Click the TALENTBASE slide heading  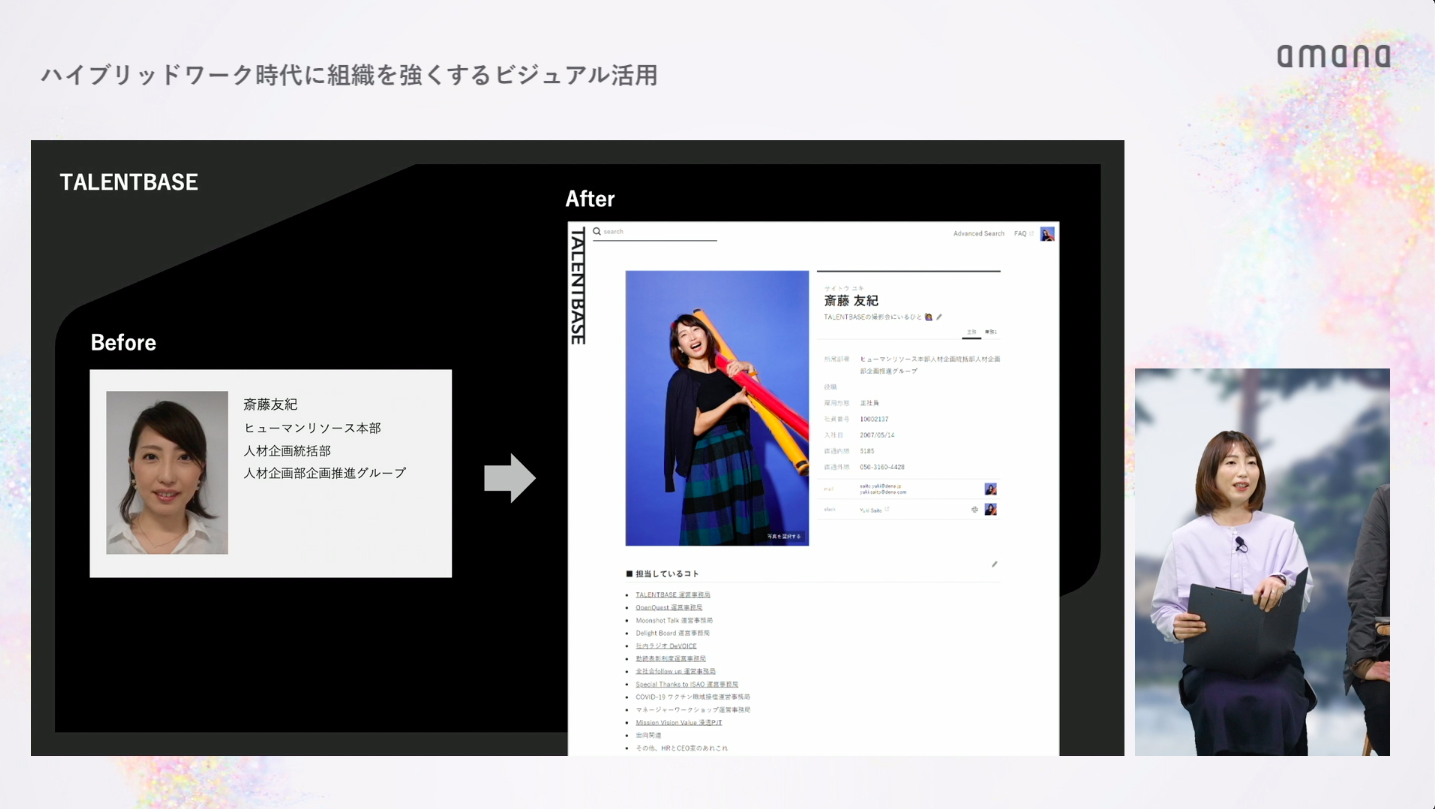(129, 182)
